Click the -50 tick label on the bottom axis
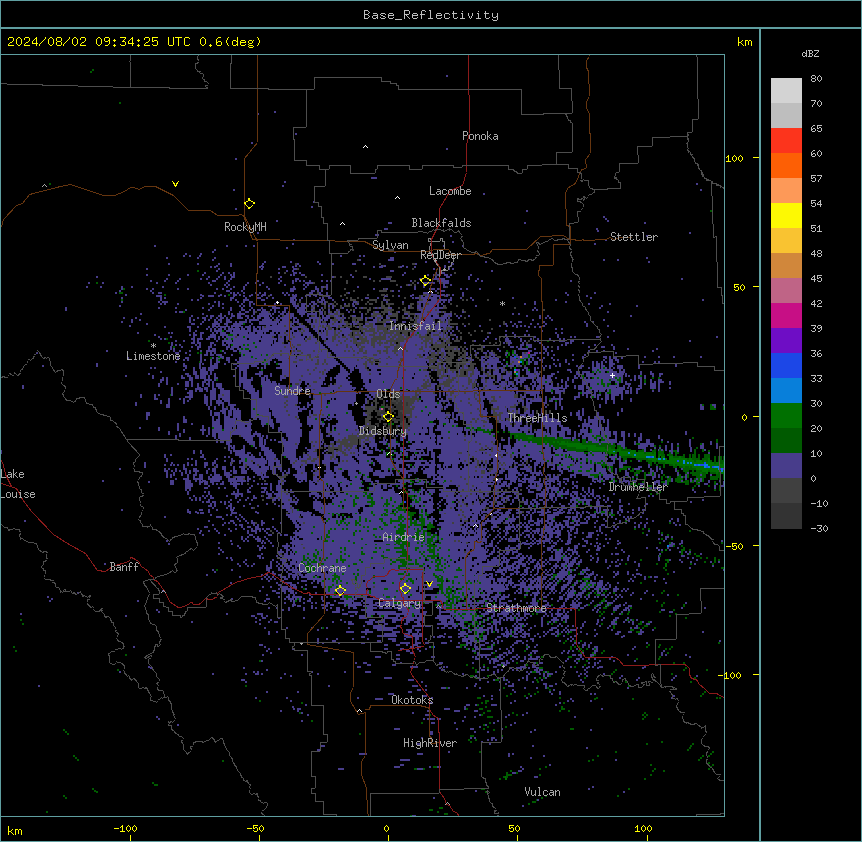The image size is (862, 842). pos(255,828)
